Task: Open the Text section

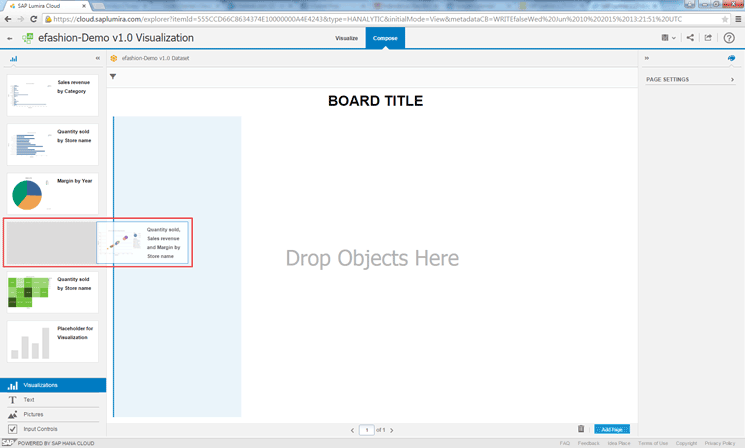Action: 53,400
